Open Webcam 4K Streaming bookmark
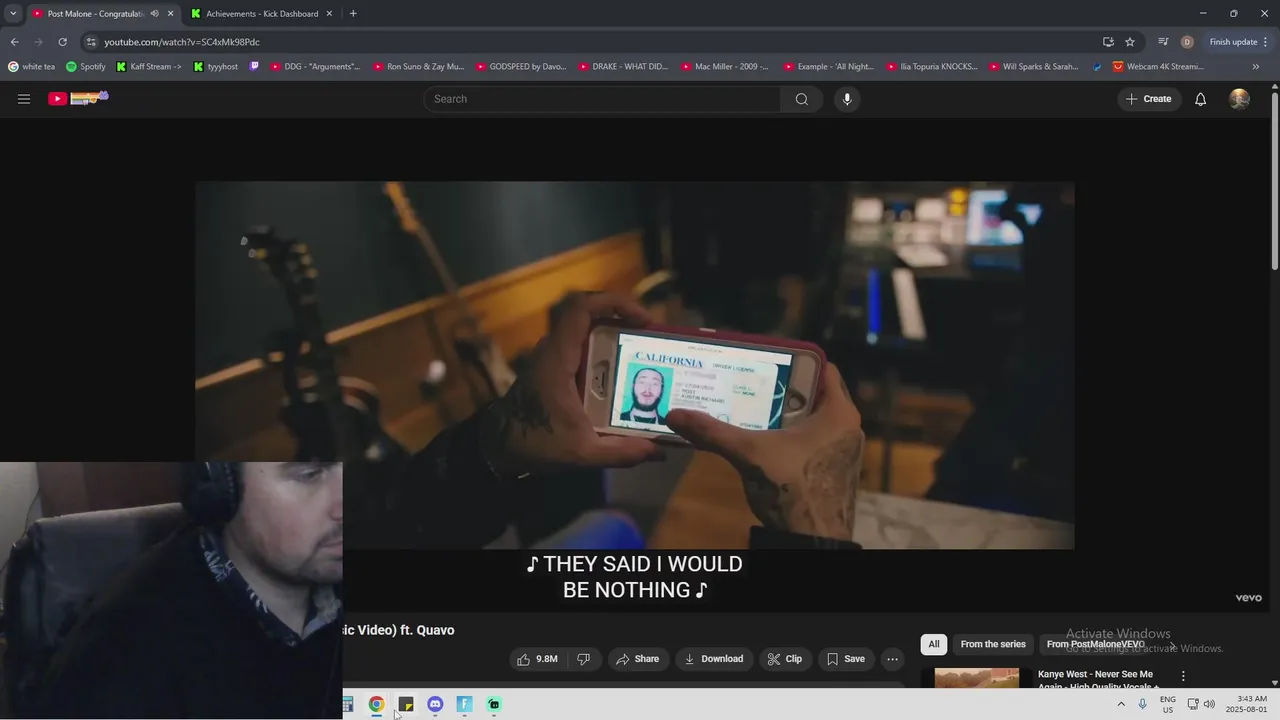 coord(1158,67)
